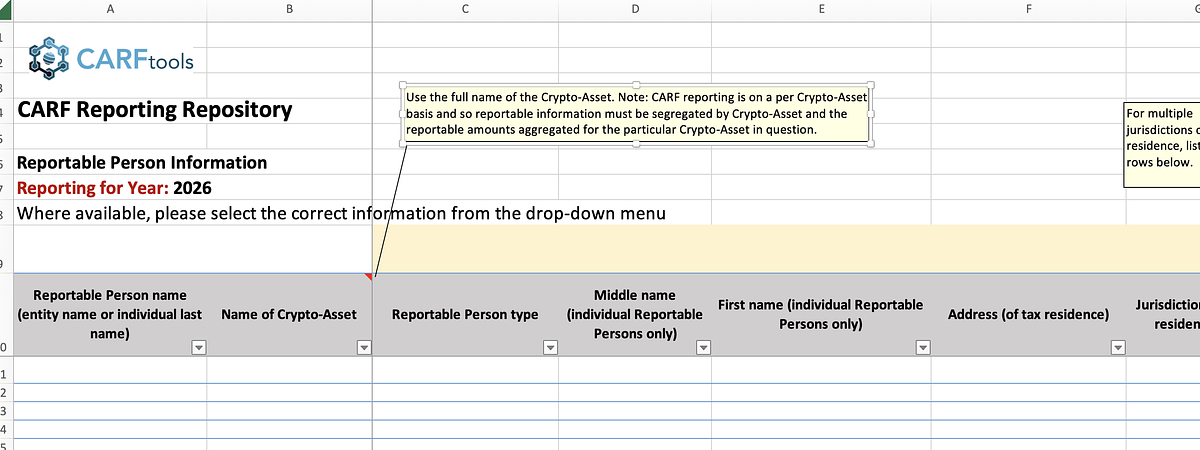Select column A header
Viewport: 1200px width, 450px height.
click(109, 8)
